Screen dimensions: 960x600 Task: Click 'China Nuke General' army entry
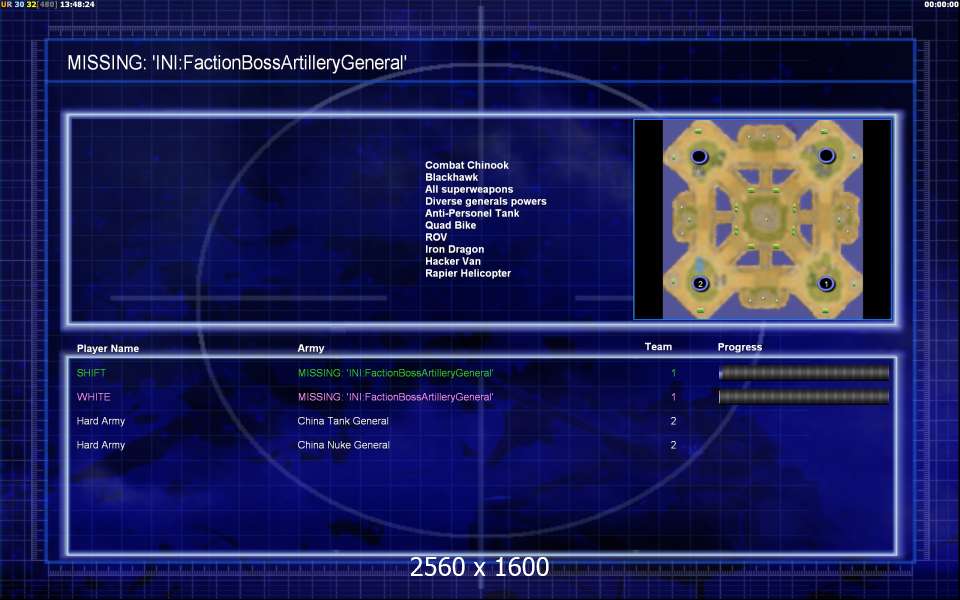click(x=343, y=445)
